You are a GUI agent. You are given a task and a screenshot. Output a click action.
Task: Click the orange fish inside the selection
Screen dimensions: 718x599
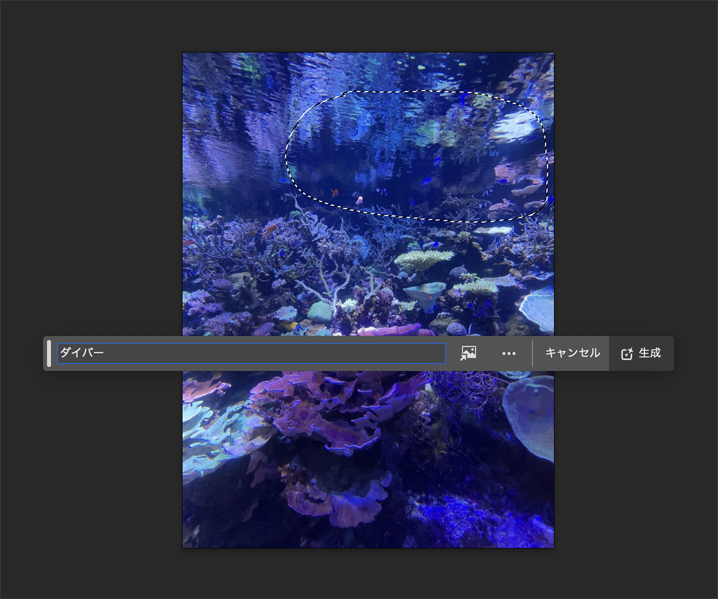tap(358, 200)
